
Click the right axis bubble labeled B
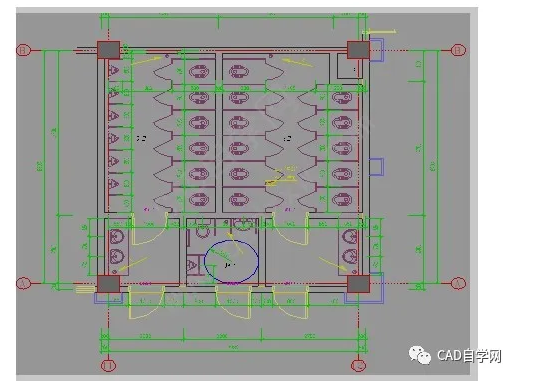[x=458, y=50]
